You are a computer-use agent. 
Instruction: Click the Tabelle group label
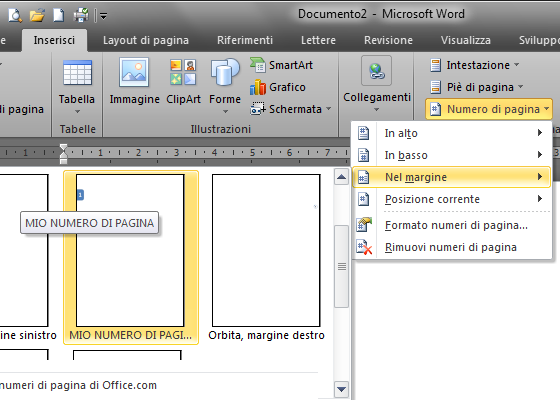click(78, 129)
